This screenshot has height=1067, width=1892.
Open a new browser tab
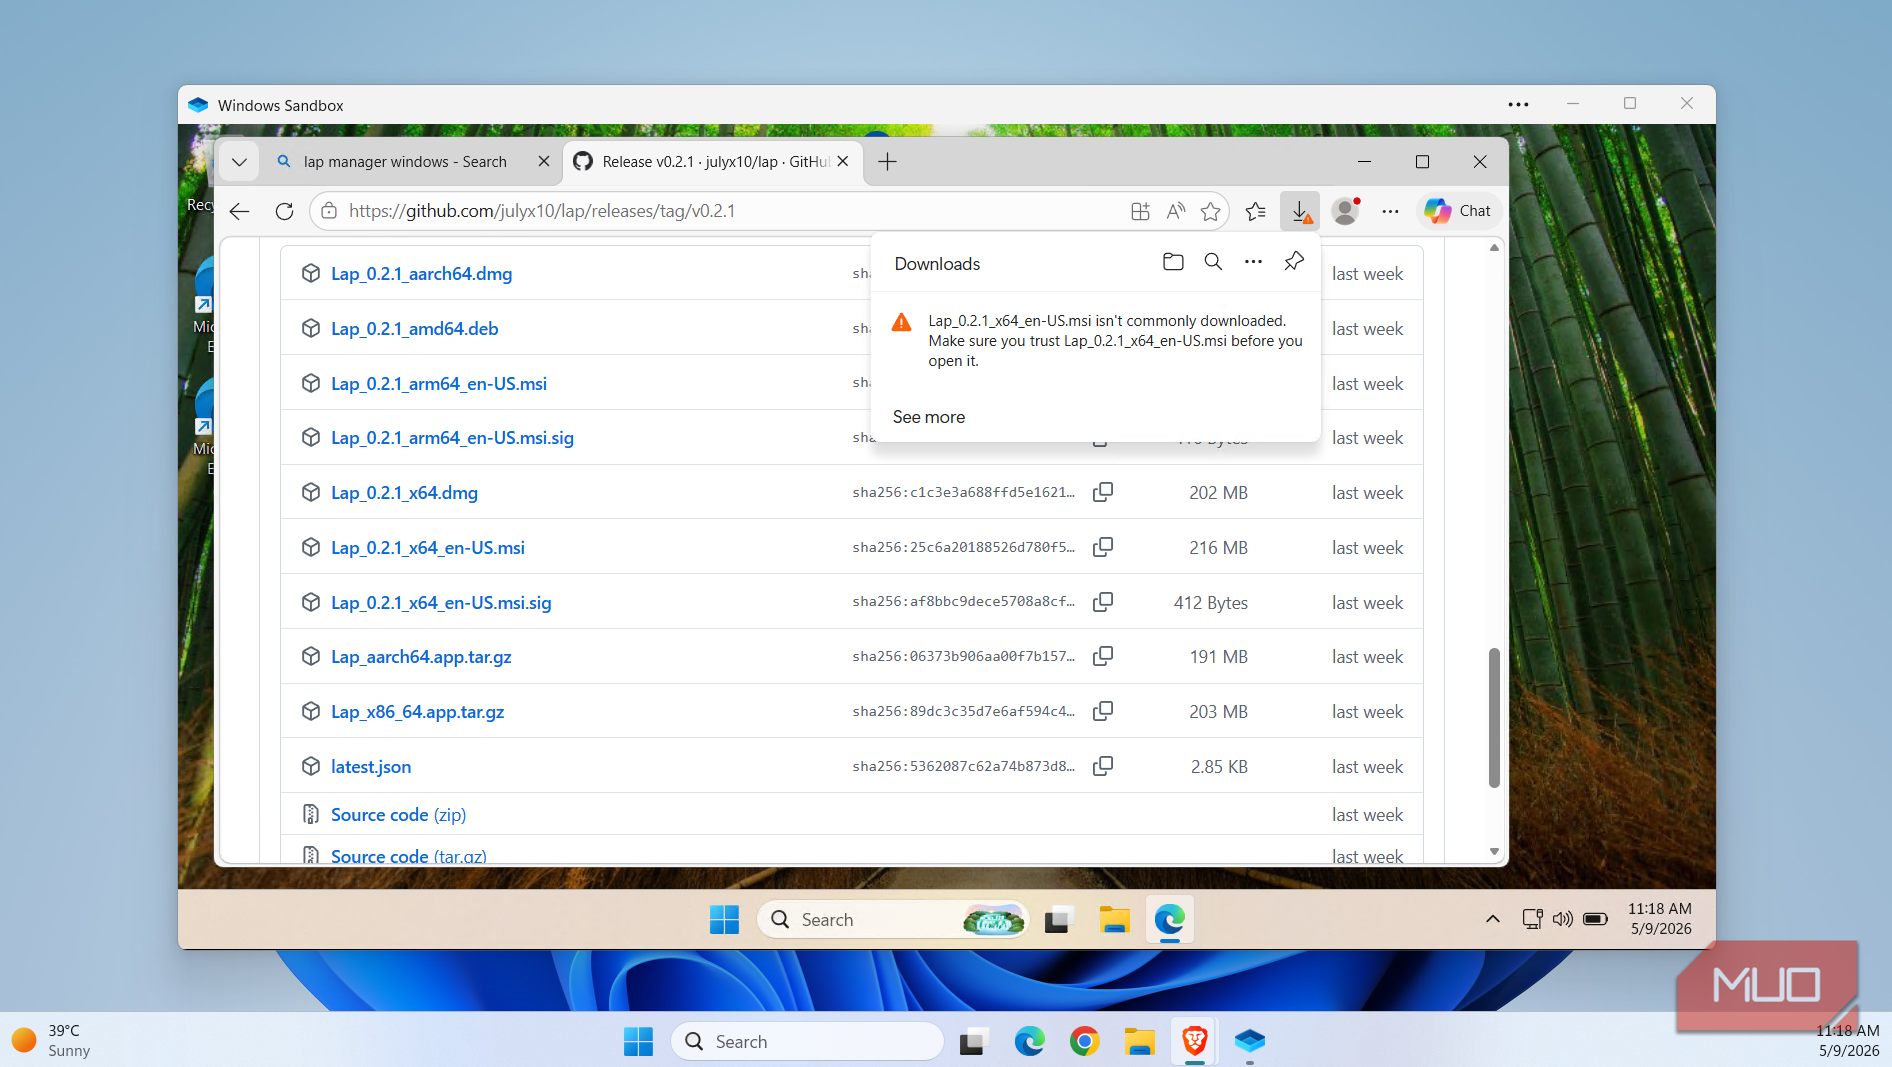coord(887,162)
